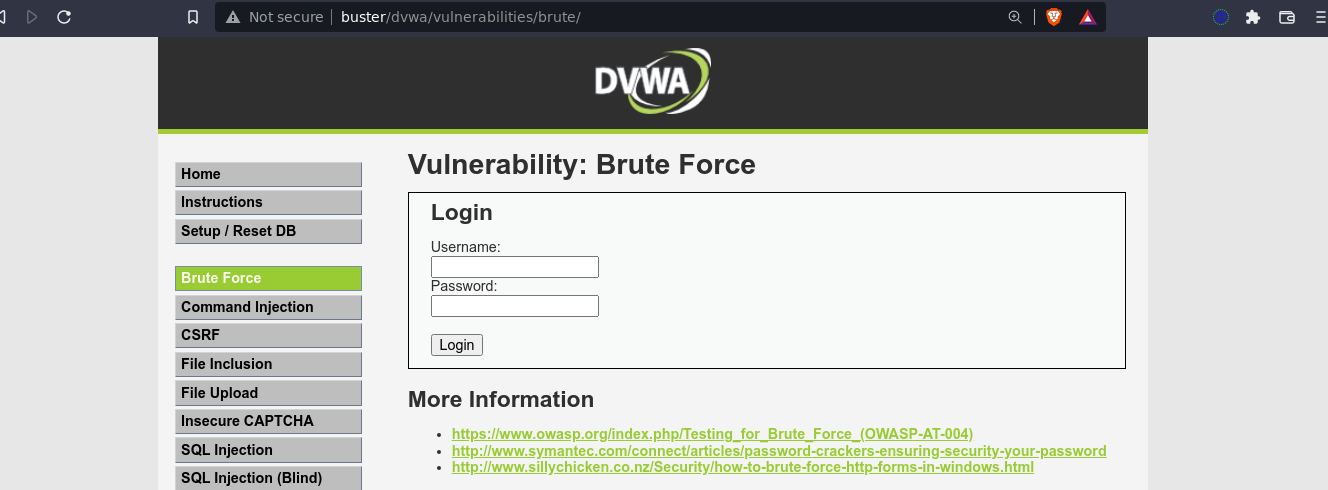The image size is (1328, 490).
Task: Reload the page with the refresh icon
Action: (x=64, y=17)
